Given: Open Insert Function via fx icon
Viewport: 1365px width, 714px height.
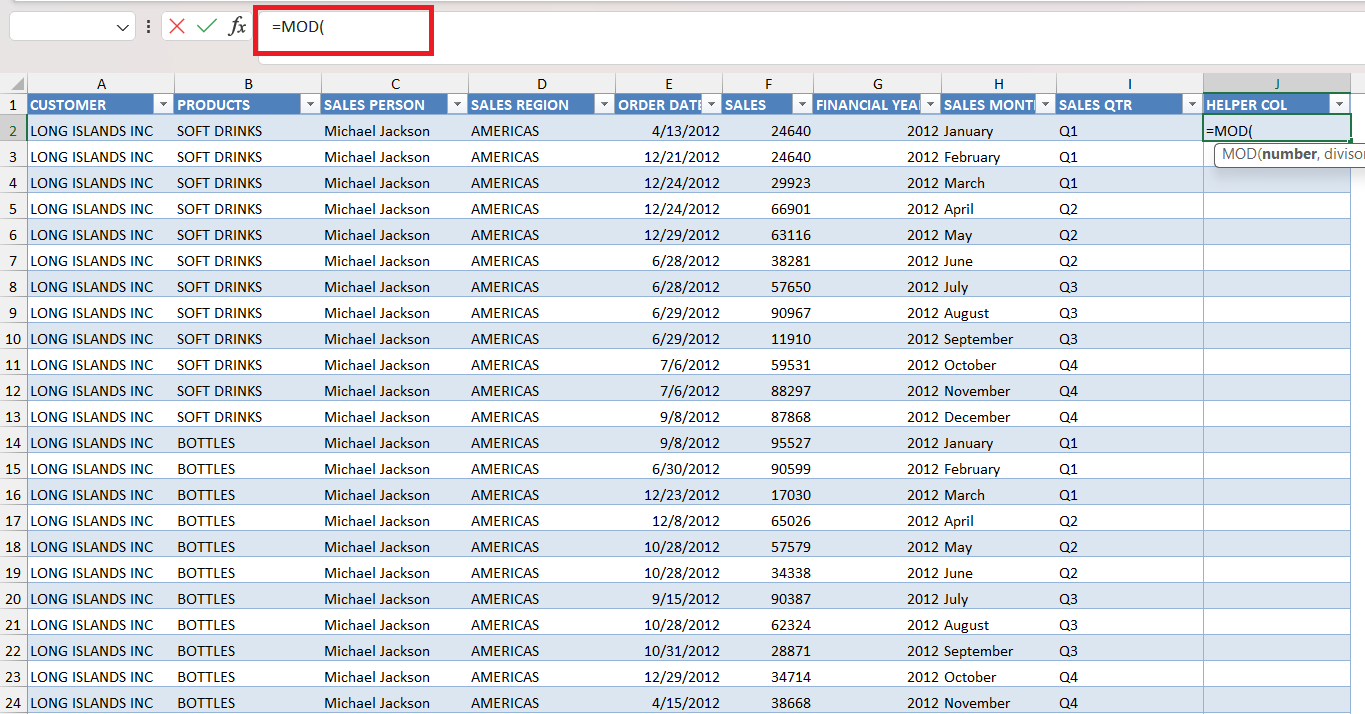Looking at the screenshot, I should tap(237, 27).
